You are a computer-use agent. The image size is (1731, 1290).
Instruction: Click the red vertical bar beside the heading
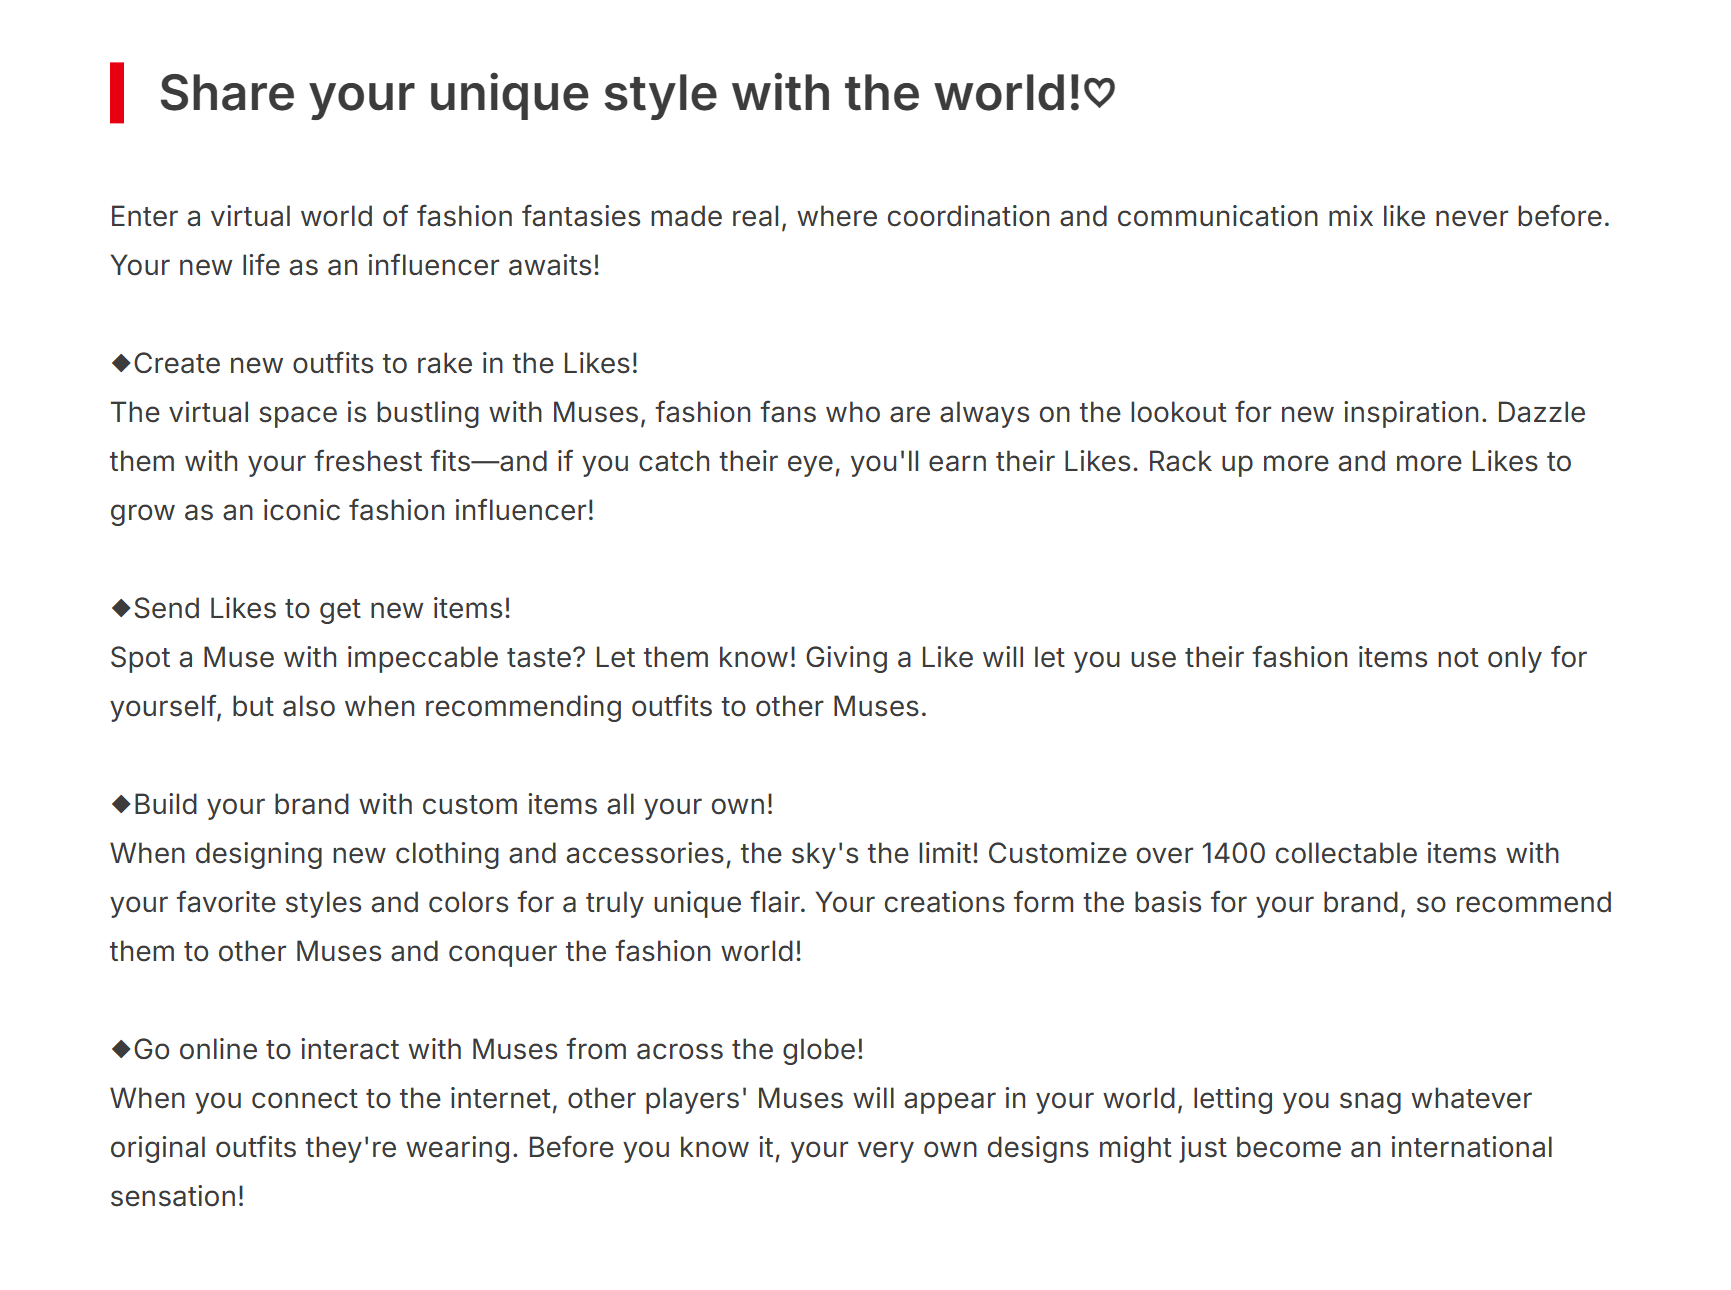[x=117, y=93]
